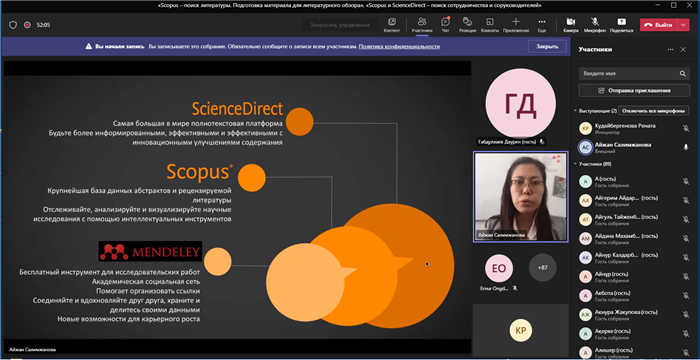Click АС avatar of Айжан Салимжанова in list
The height and width of the screenshot is (360, 700).
coord(585,147)
